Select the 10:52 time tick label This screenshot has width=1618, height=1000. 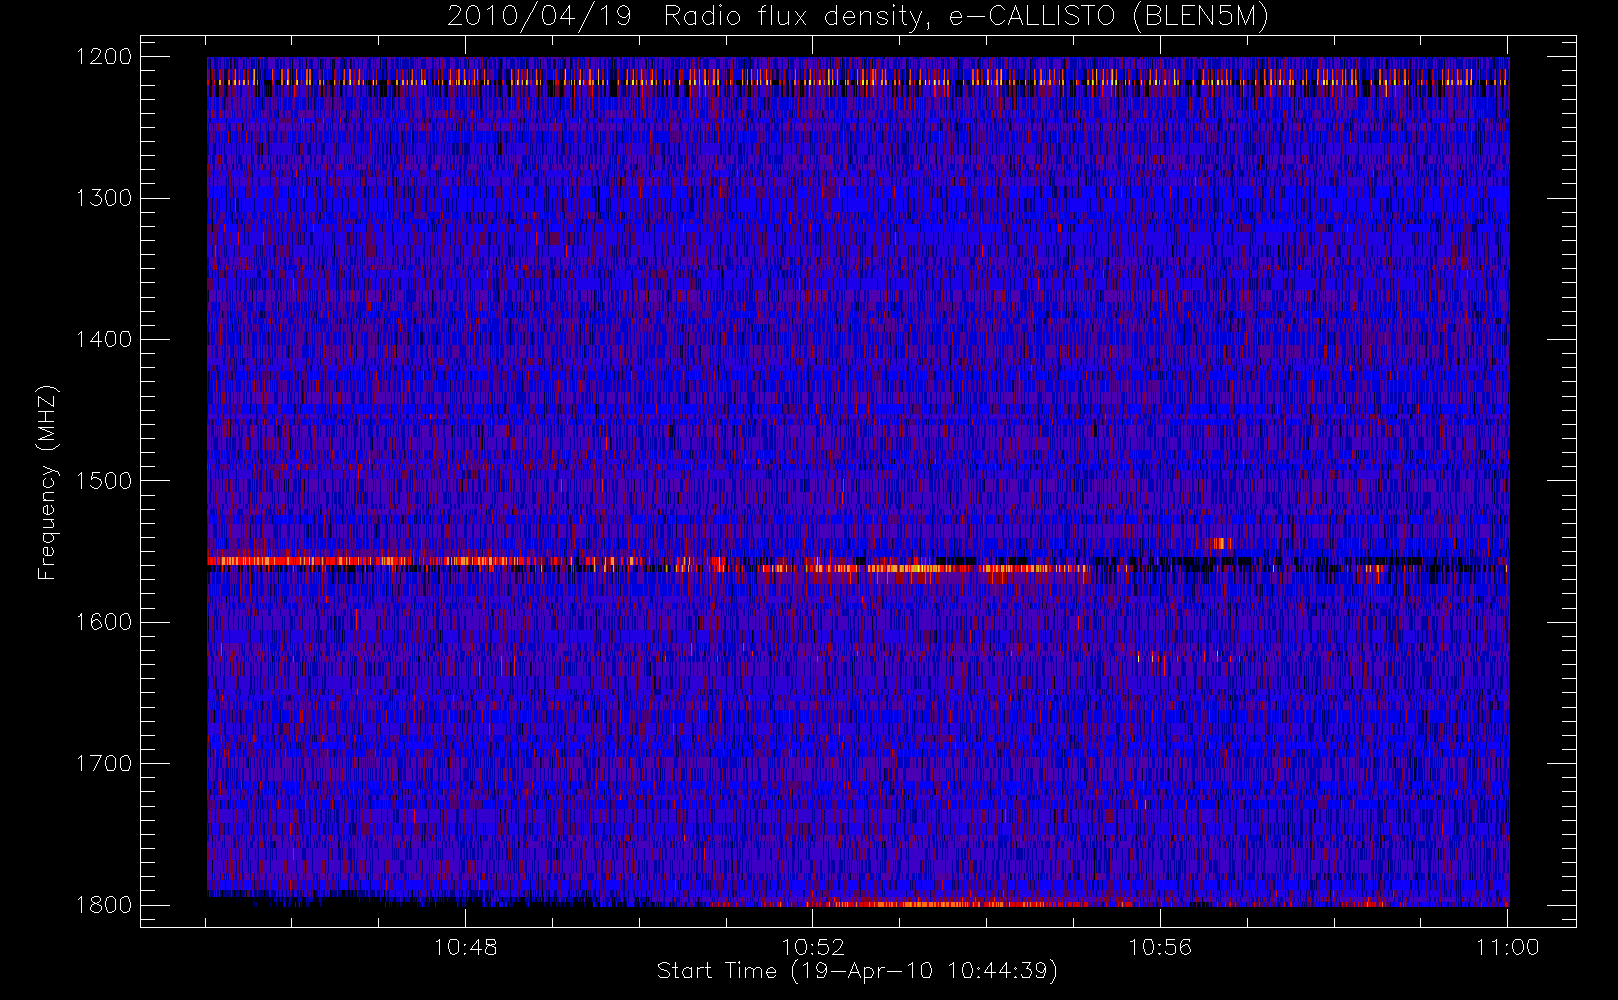coord(812,947)
